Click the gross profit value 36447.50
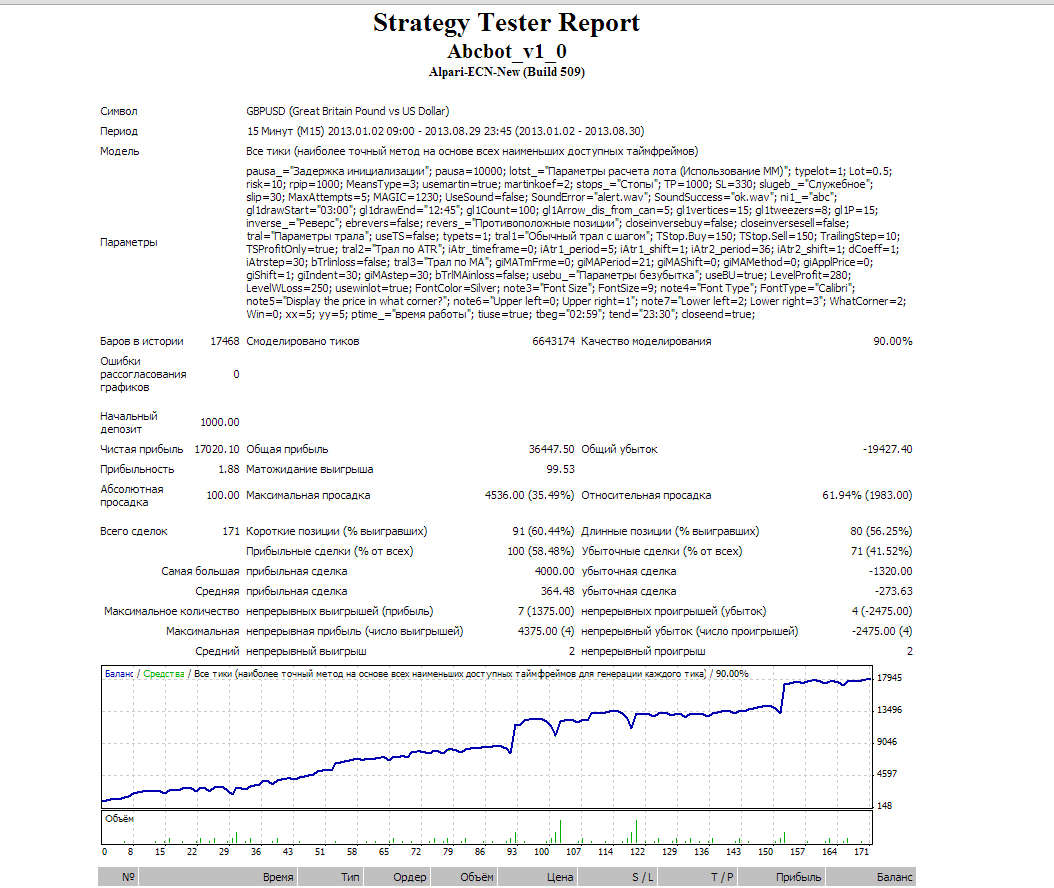Viewport: 1054px width, 888px height. click(551, 449)
